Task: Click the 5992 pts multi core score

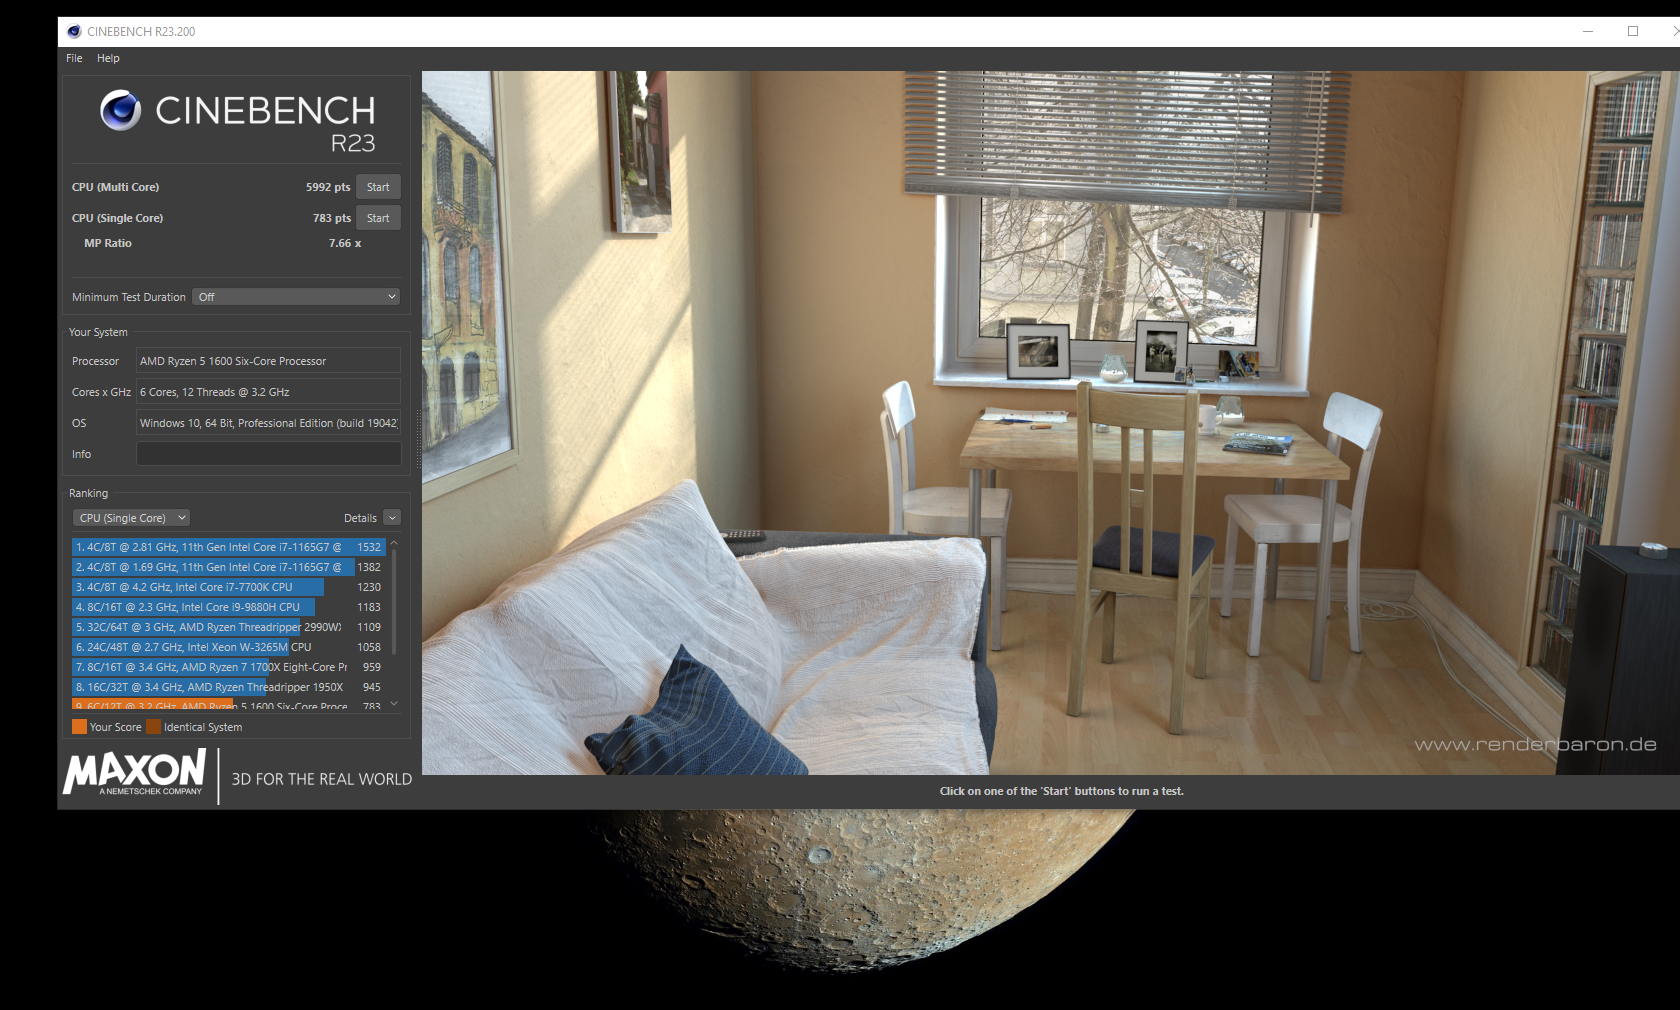Action: tap(328, 187)
